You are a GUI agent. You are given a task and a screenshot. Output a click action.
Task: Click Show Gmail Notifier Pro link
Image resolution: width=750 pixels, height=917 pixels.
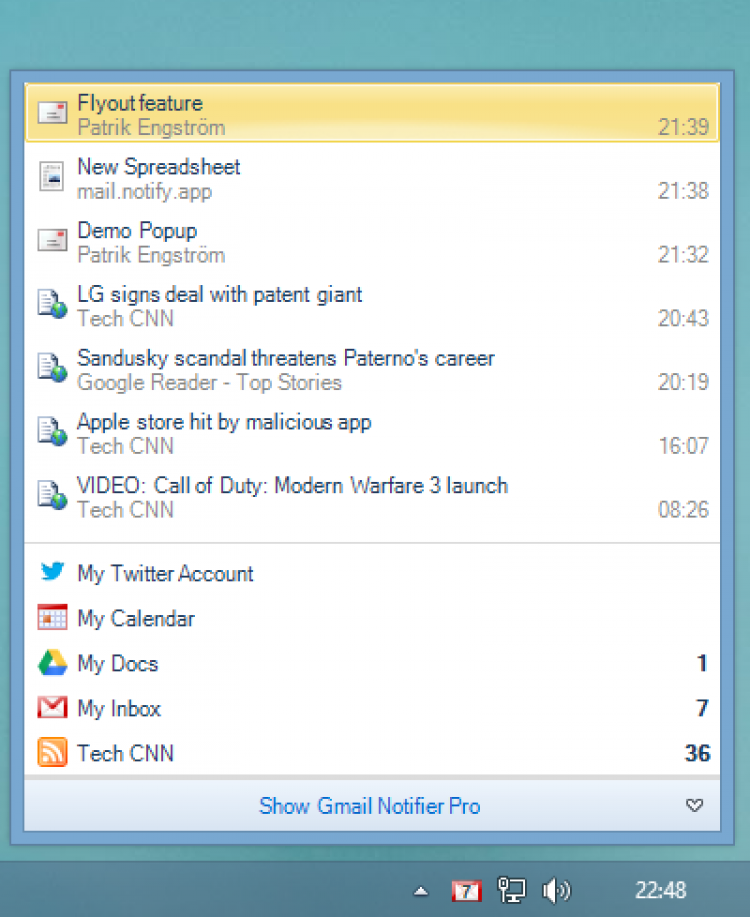pos(369,806)
